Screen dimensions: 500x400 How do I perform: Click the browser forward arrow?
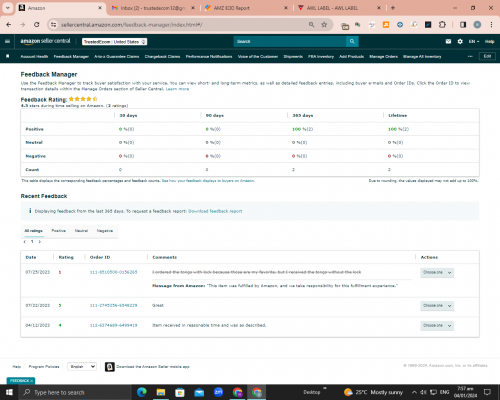tap(23, 25)
